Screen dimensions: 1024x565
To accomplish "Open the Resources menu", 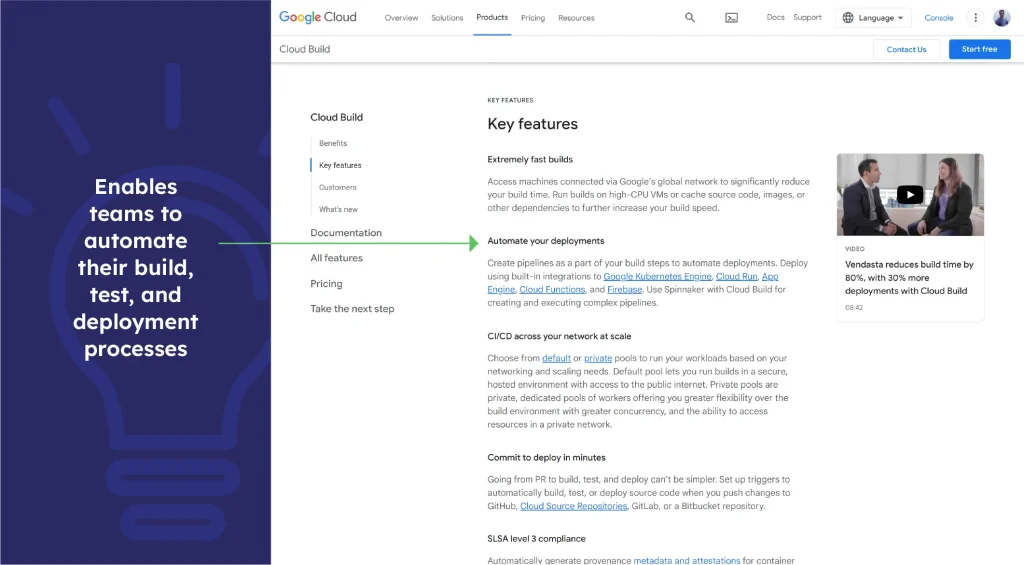I will coord(576,18).
